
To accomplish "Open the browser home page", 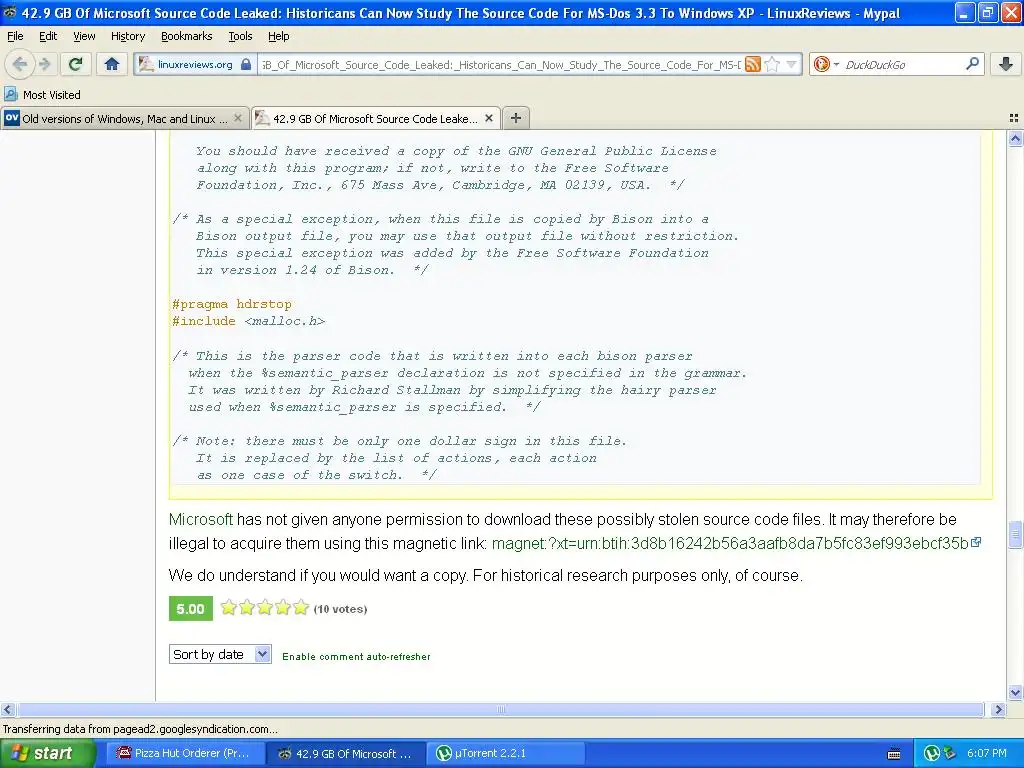I will coord(112,64).
